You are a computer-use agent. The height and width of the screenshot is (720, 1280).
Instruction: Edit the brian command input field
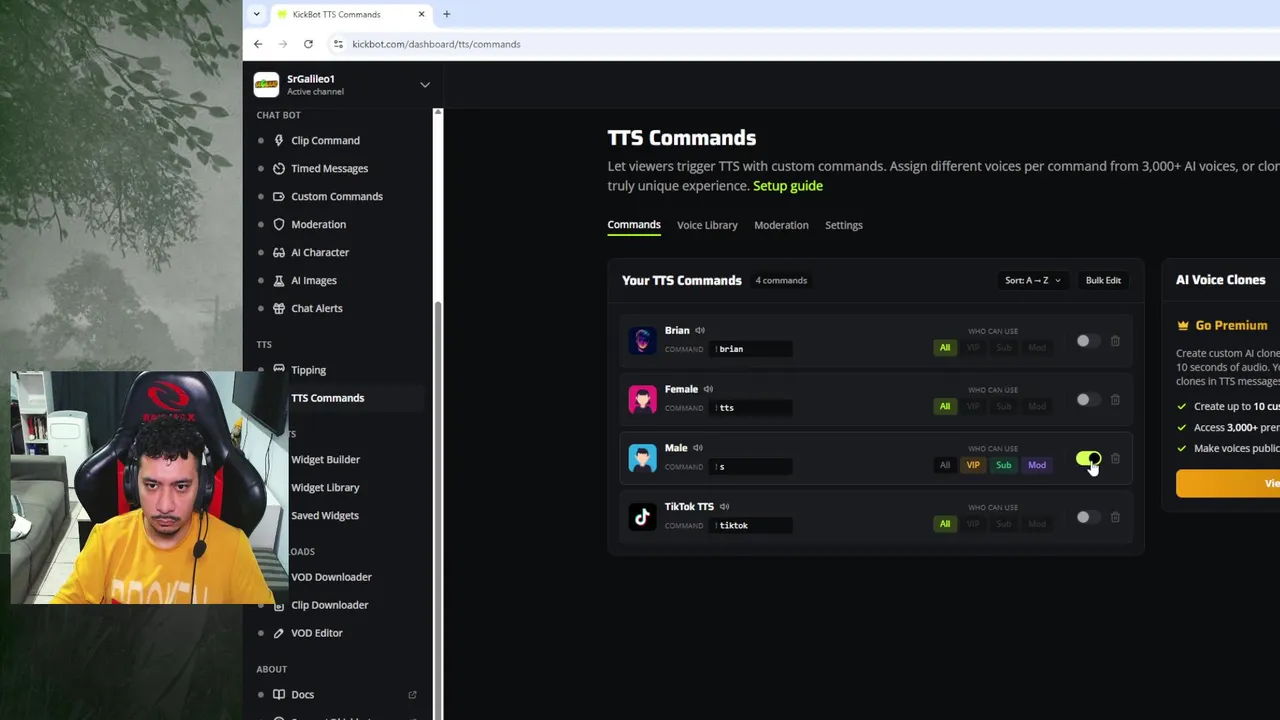coord(751,349)
